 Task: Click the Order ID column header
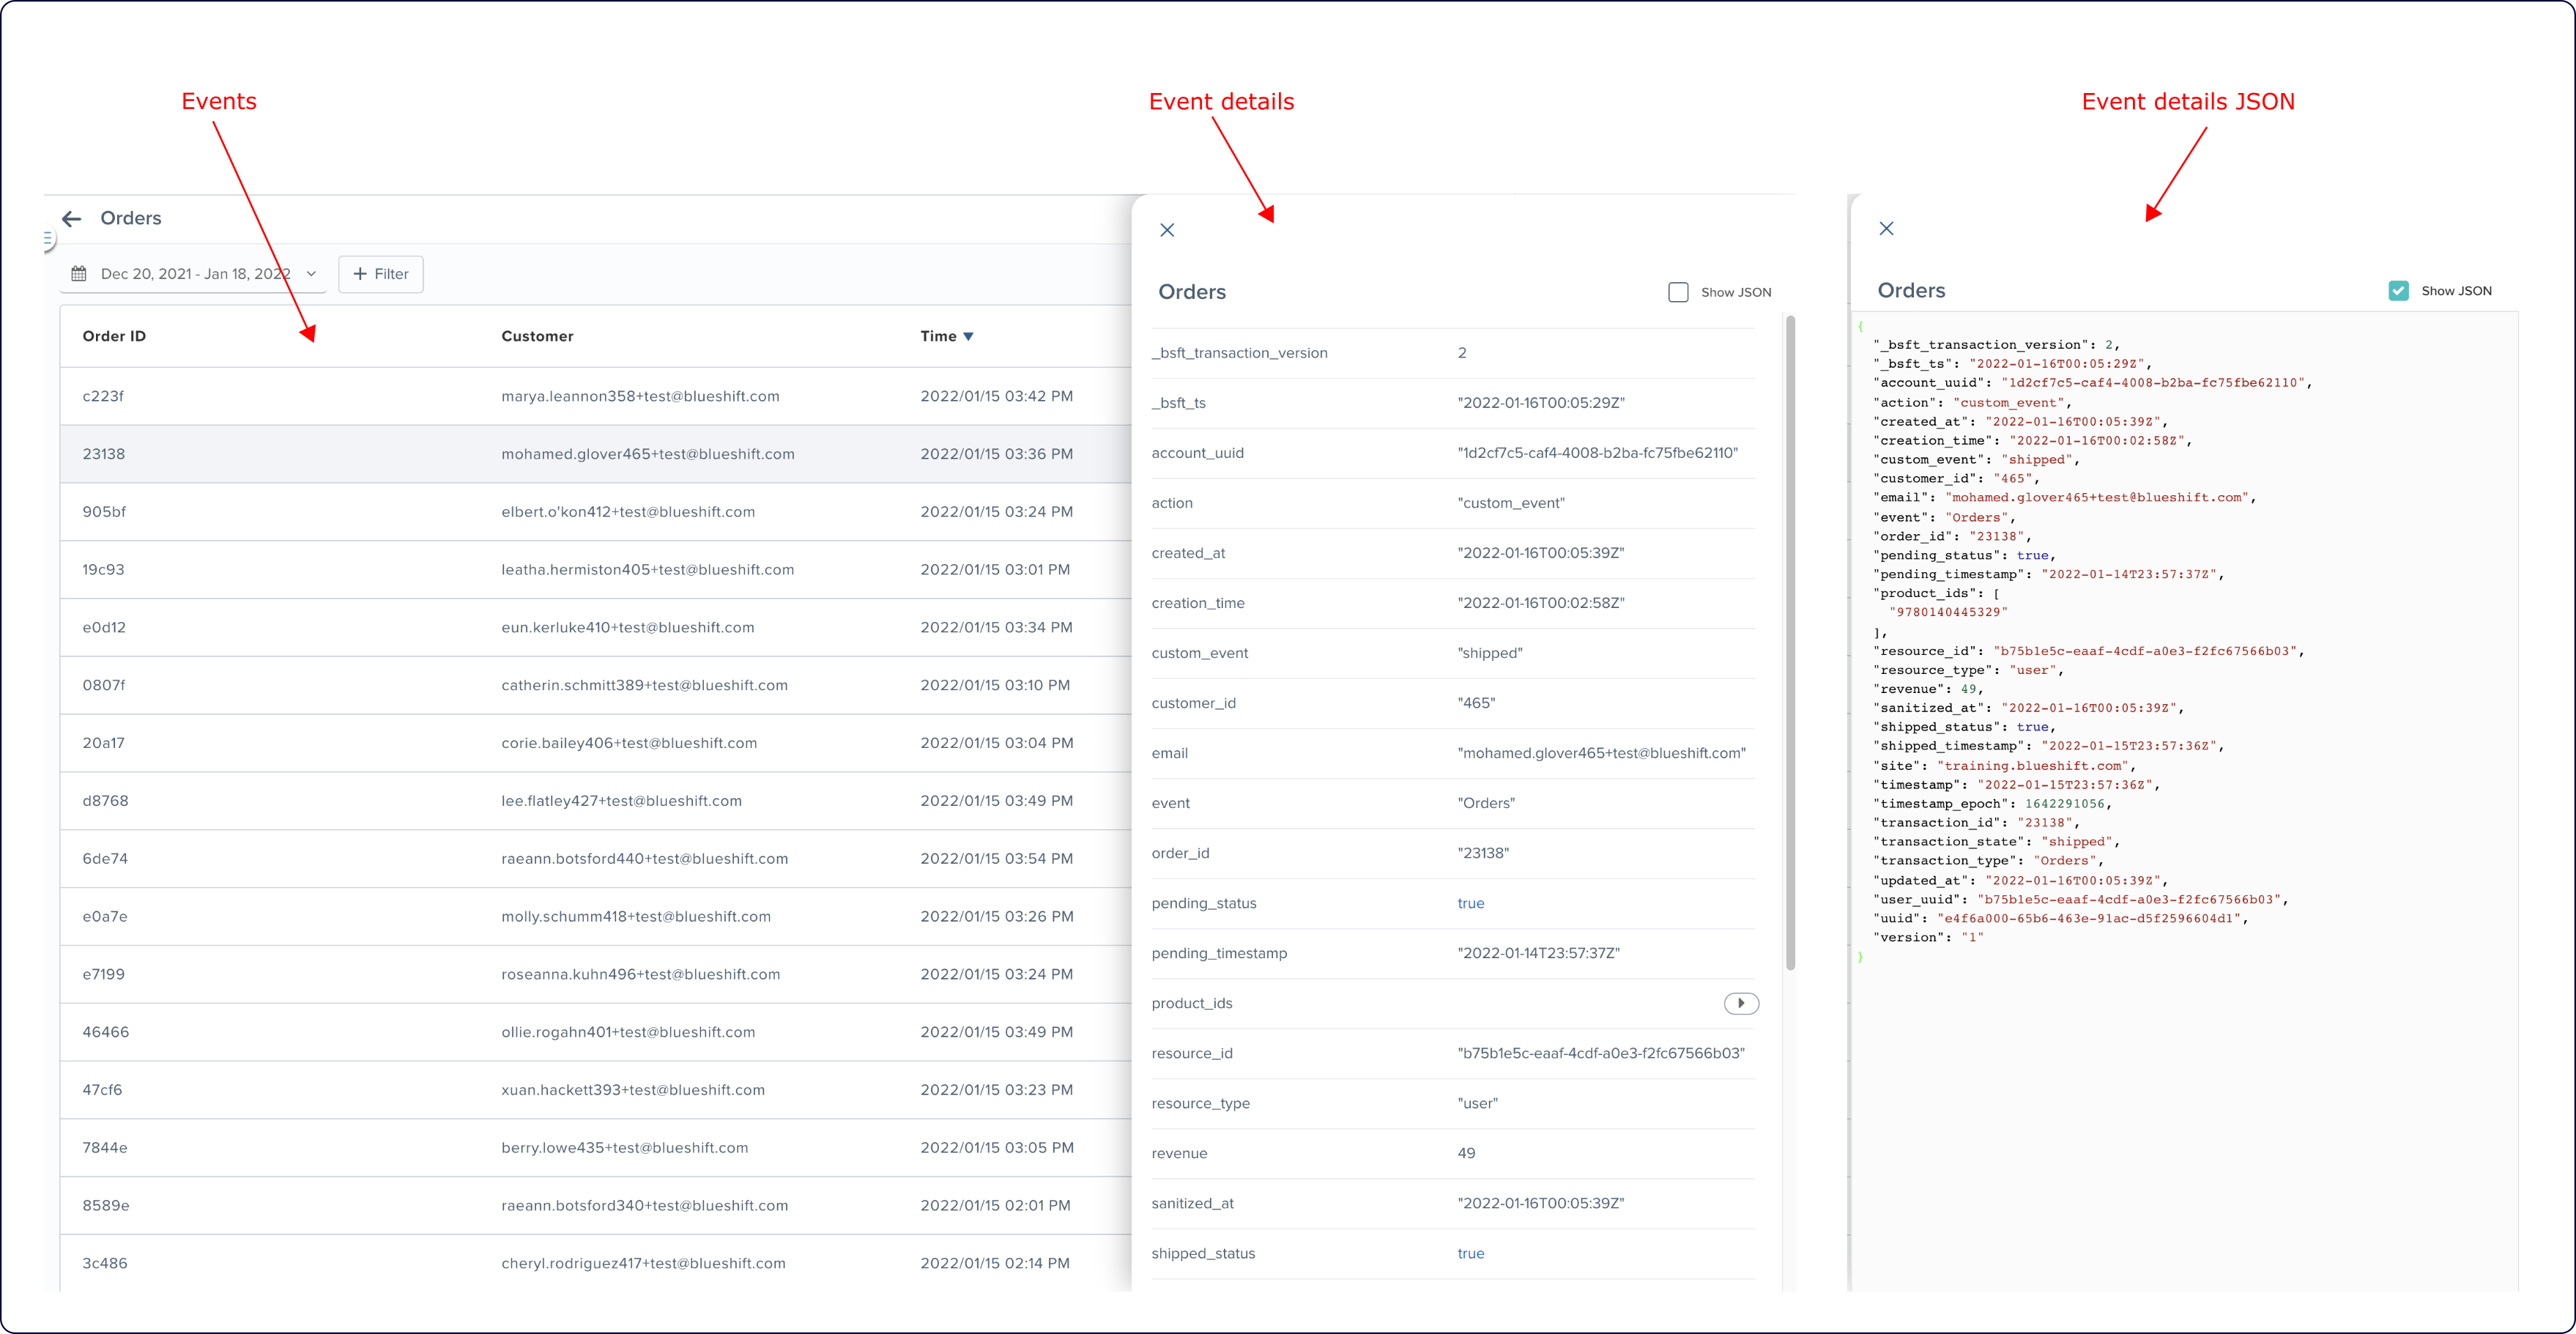pos(114,336)
